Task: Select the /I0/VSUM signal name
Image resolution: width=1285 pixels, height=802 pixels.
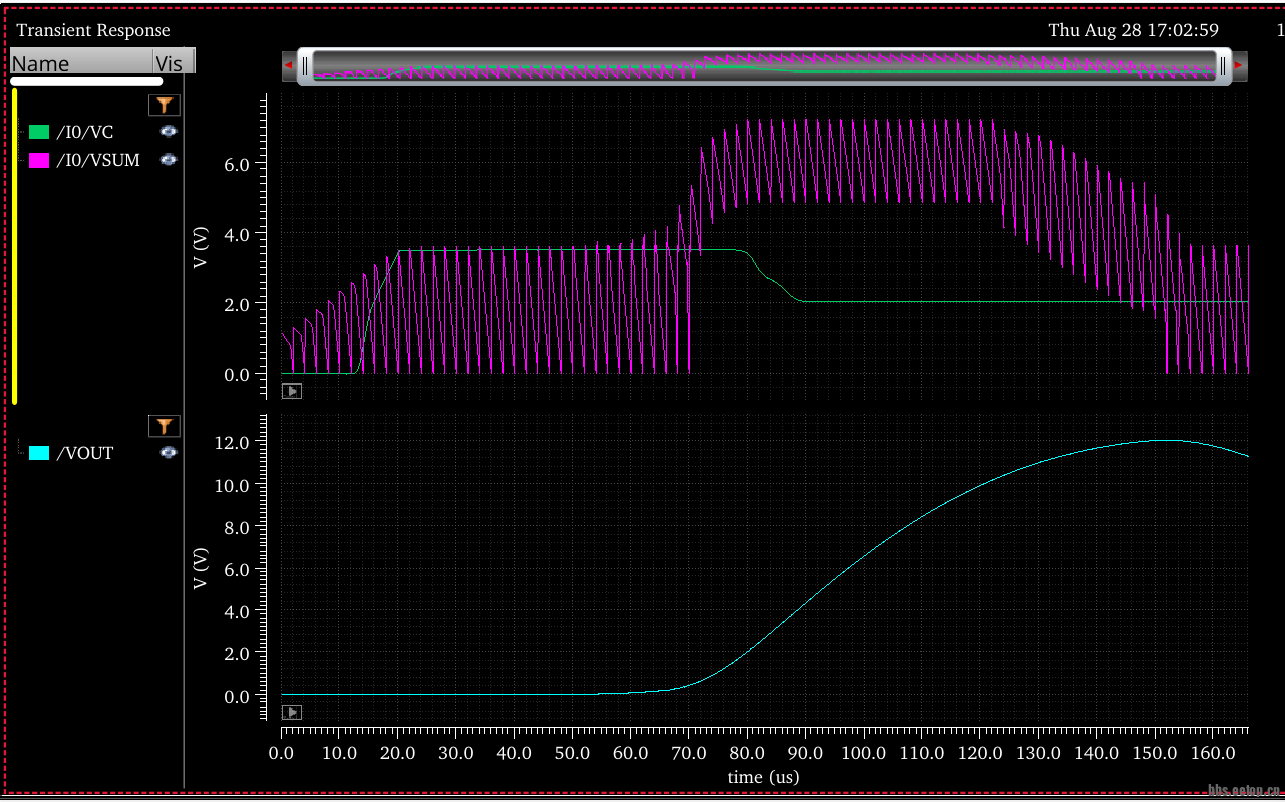Action: point(98,160)
